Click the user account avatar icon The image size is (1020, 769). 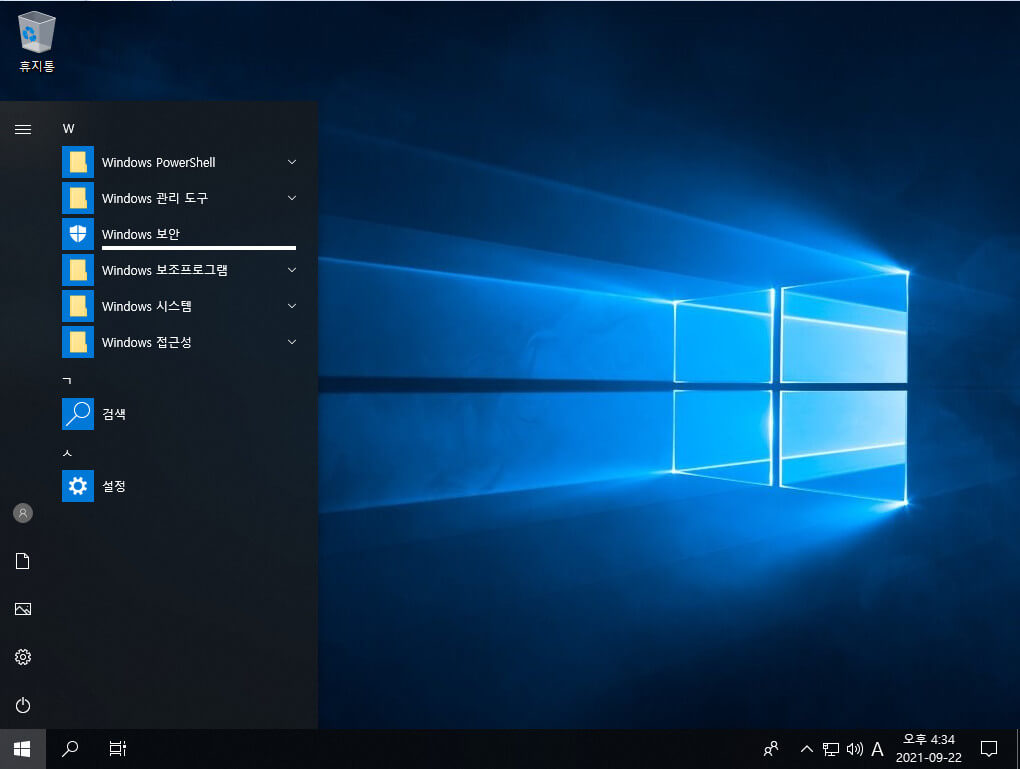tap(23, 513)
